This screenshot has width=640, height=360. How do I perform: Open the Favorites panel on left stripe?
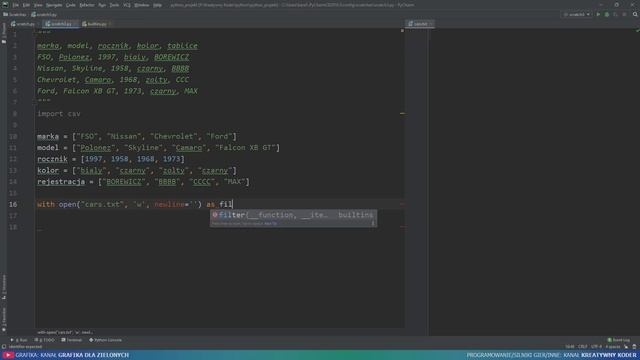coord(4,319)
